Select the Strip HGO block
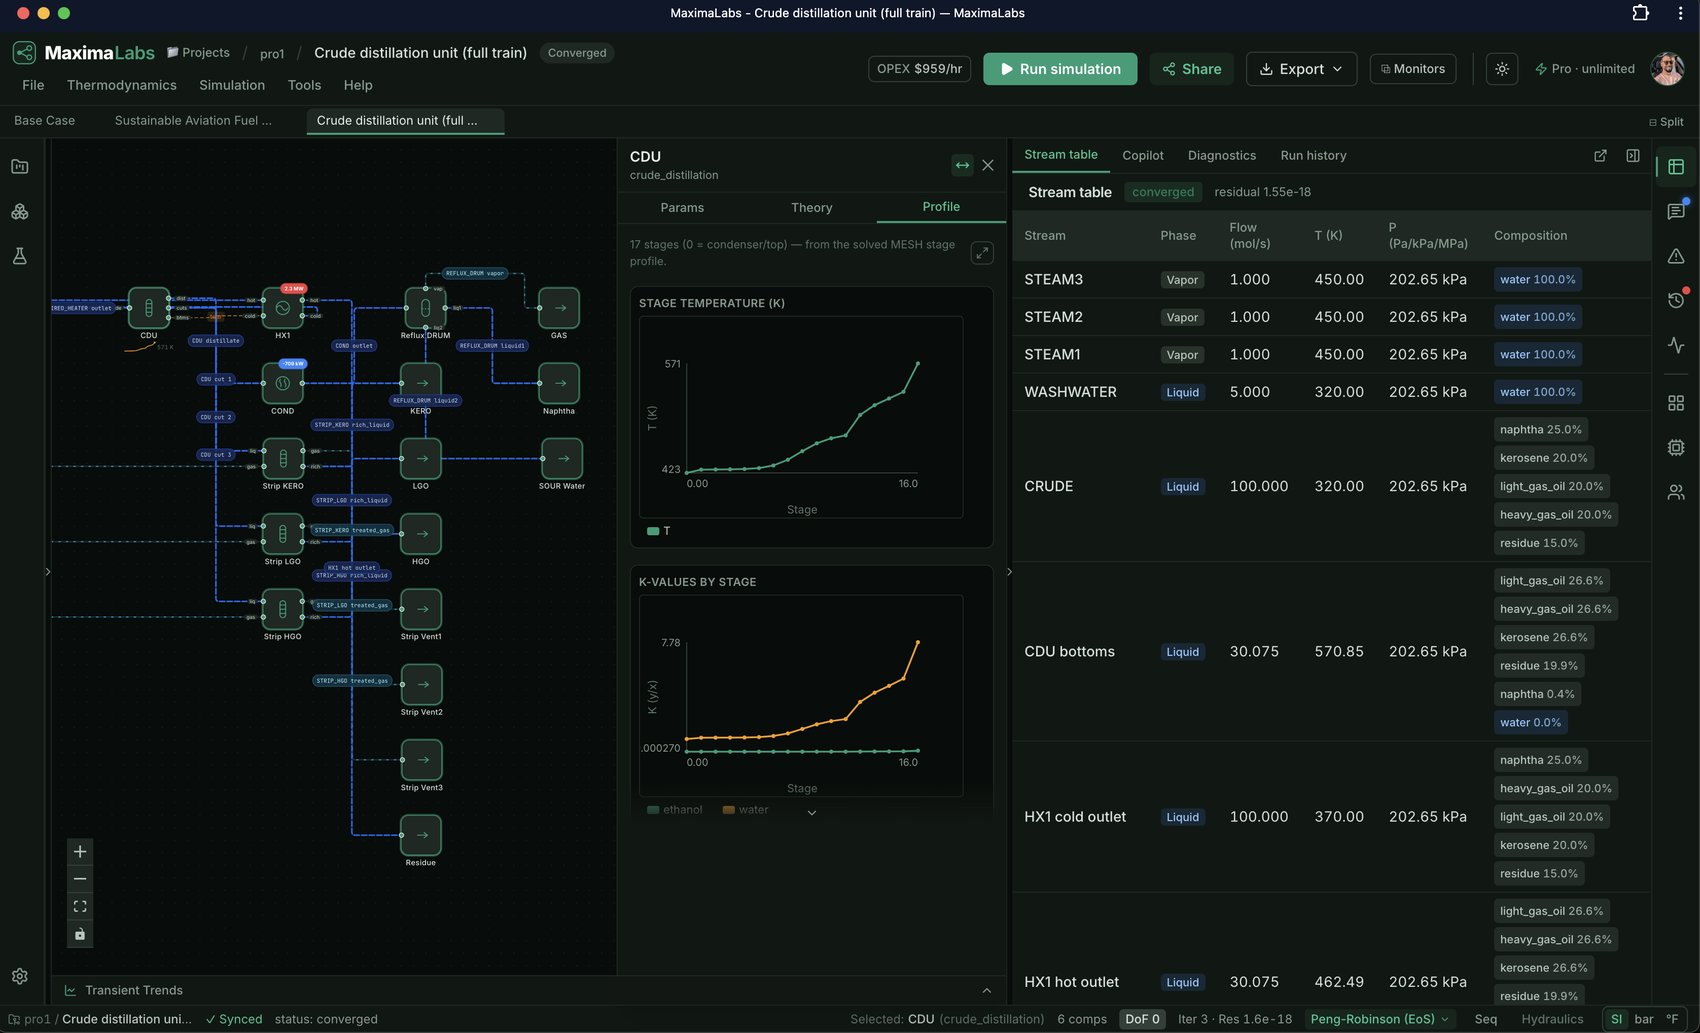 (283, 609)
